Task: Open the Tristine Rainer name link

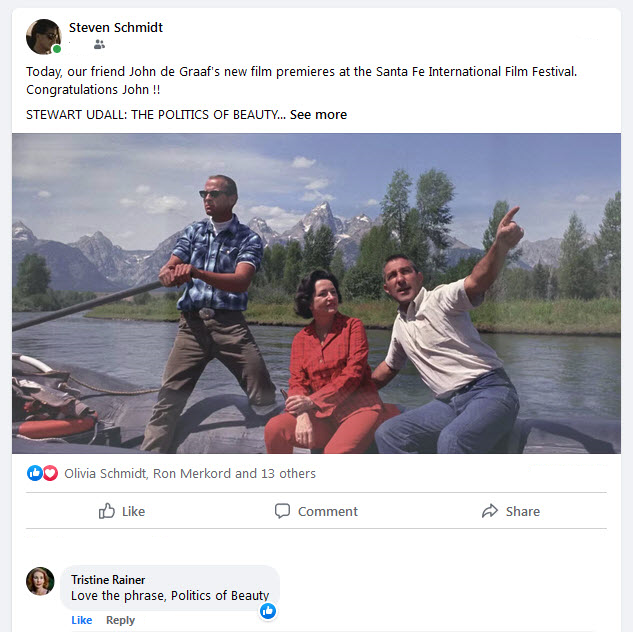Action: 108,580
